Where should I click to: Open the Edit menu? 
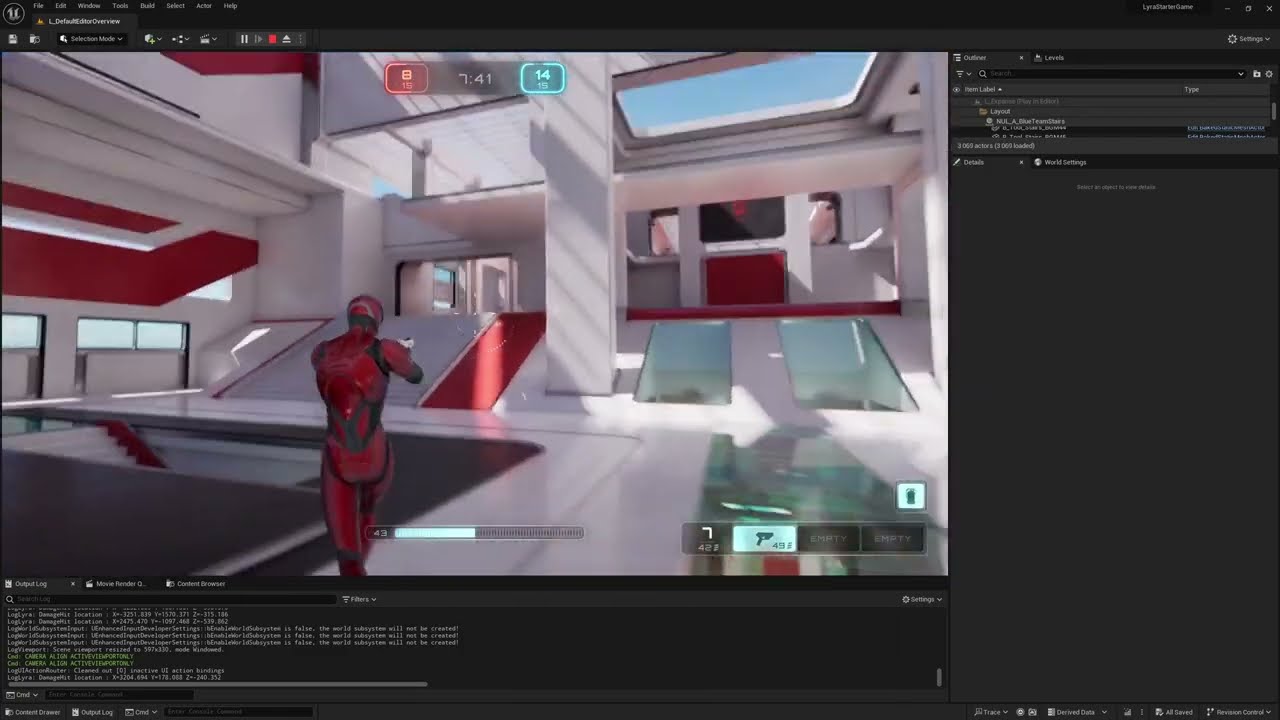click(61, 6)
